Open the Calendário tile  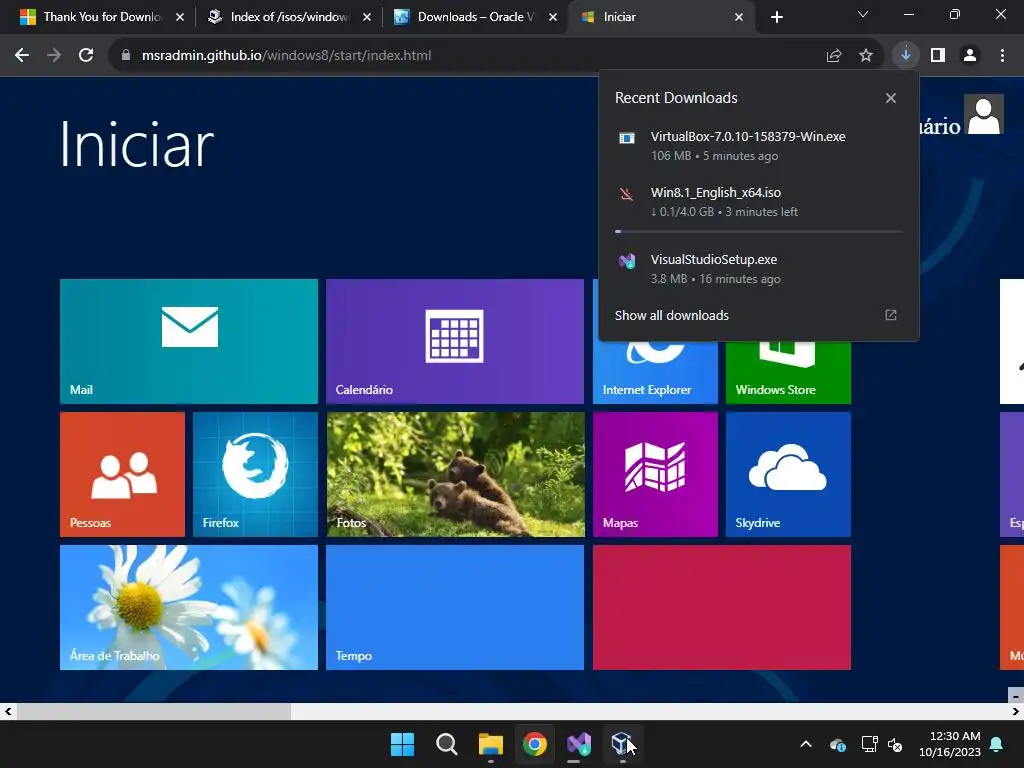455,342
